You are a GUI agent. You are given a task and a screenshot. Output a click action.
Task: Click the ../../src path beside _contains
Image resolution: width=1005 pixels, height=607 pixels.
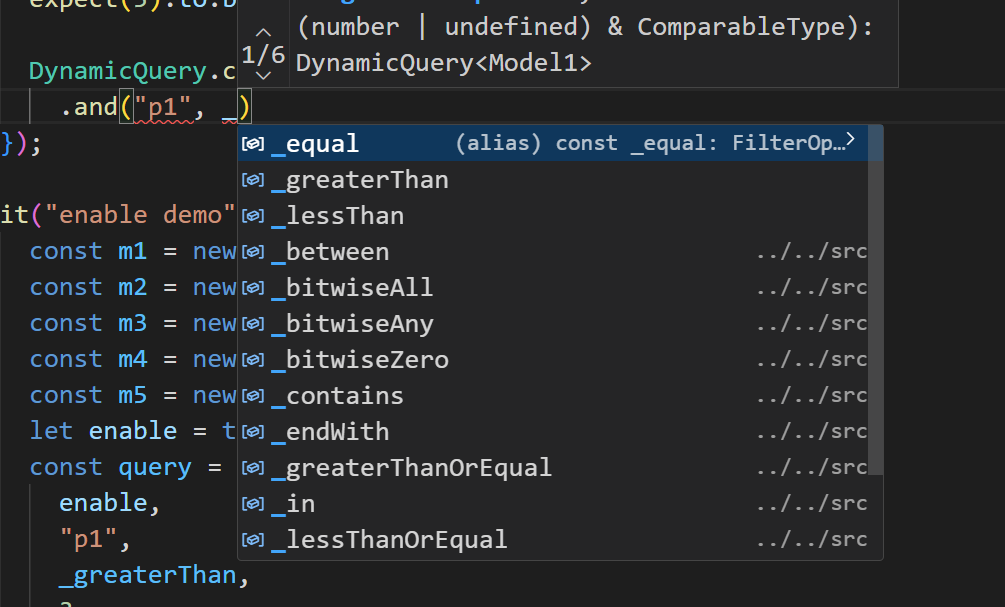coord(811,395)
